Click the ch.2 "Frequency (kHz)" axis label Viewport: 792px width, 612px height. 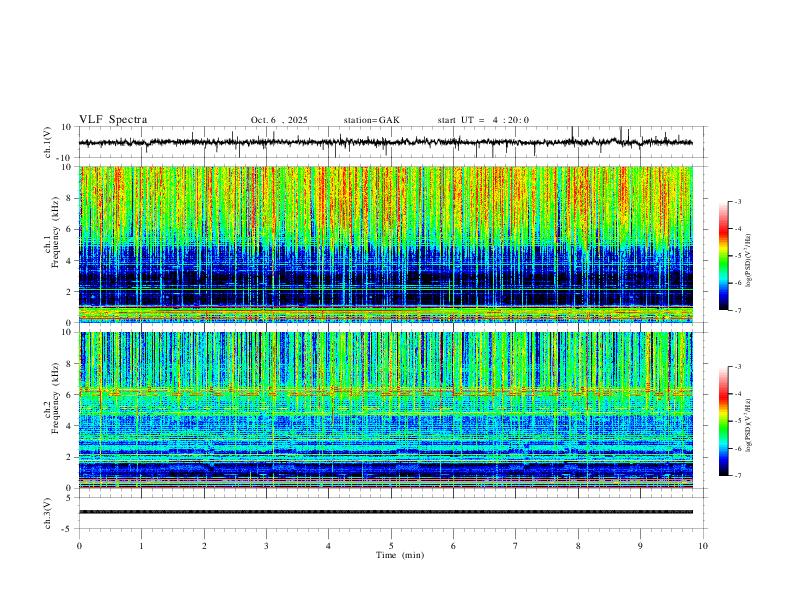coord(55,398)
